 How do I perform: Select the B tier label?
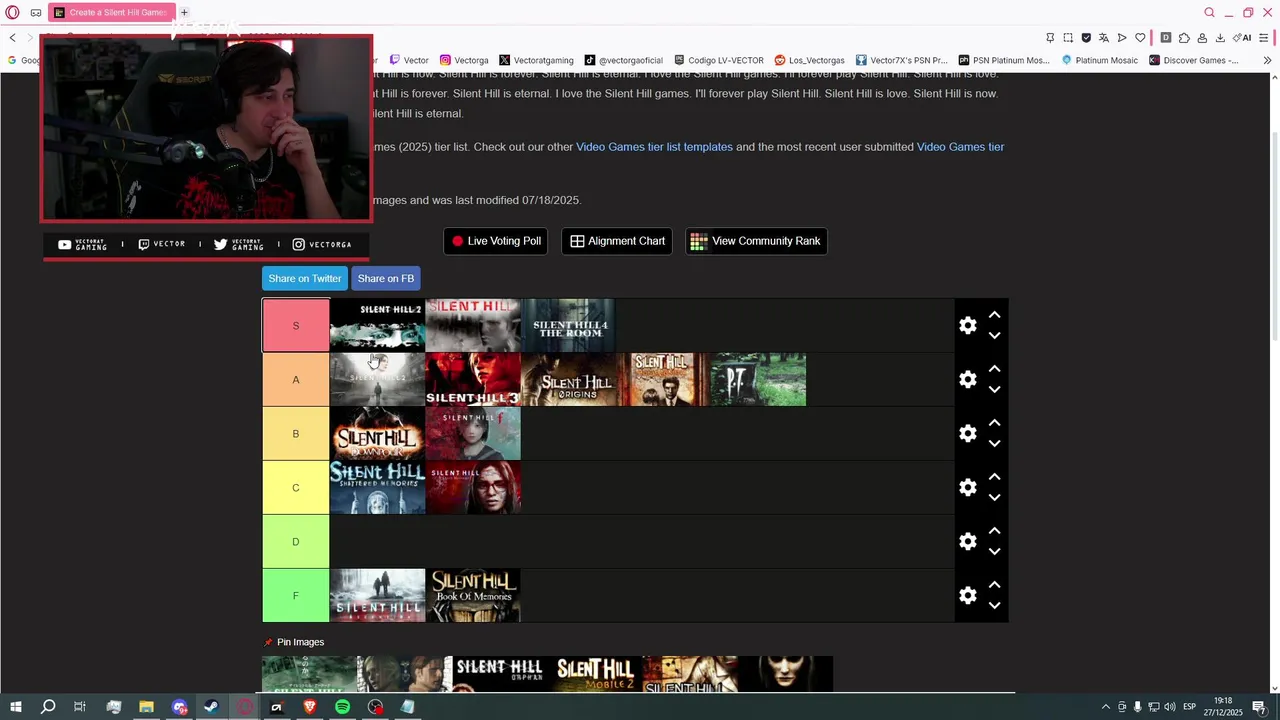tap(296, 434)
